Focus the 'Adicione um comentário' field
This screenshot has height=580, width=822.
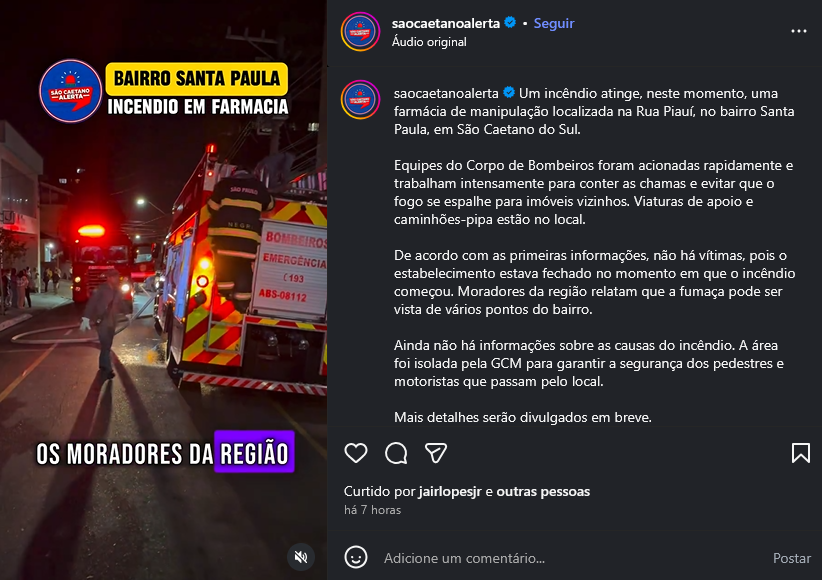[571, 558]
